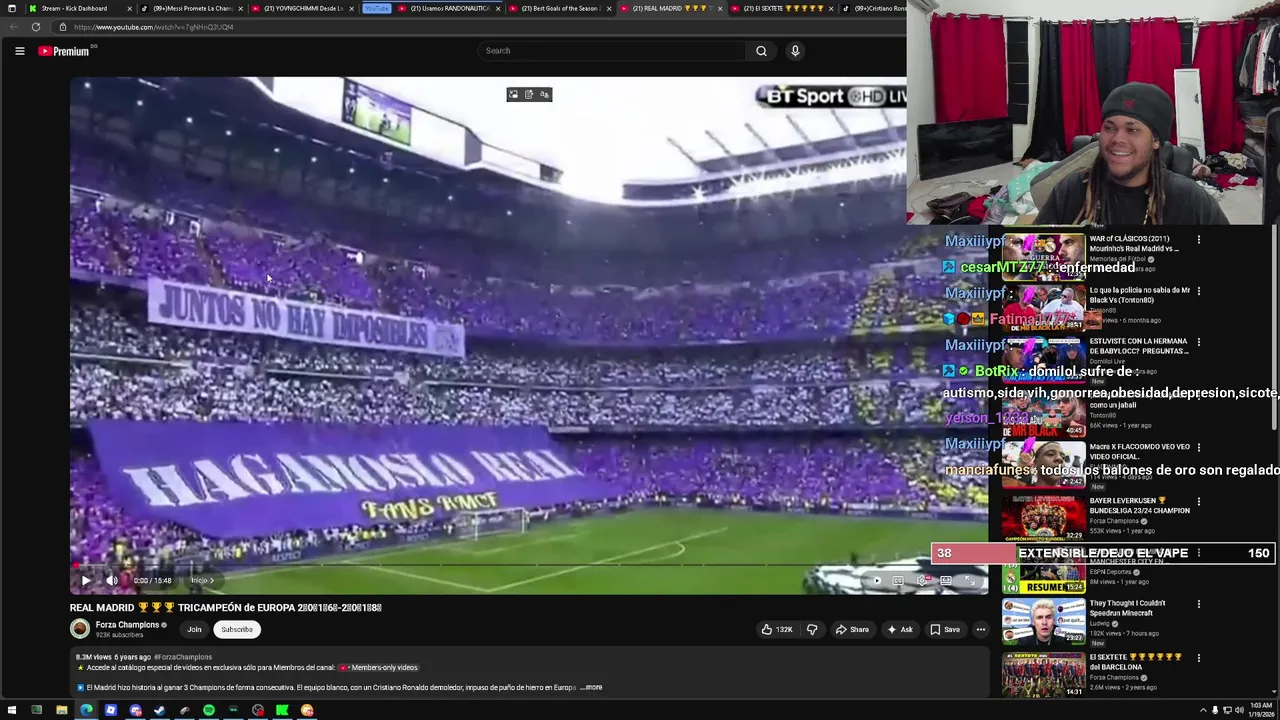Image resolution: width=1280 pixels, height=720 pixels.
Task: Open the three-dot more actions menu
Action: 981,629
